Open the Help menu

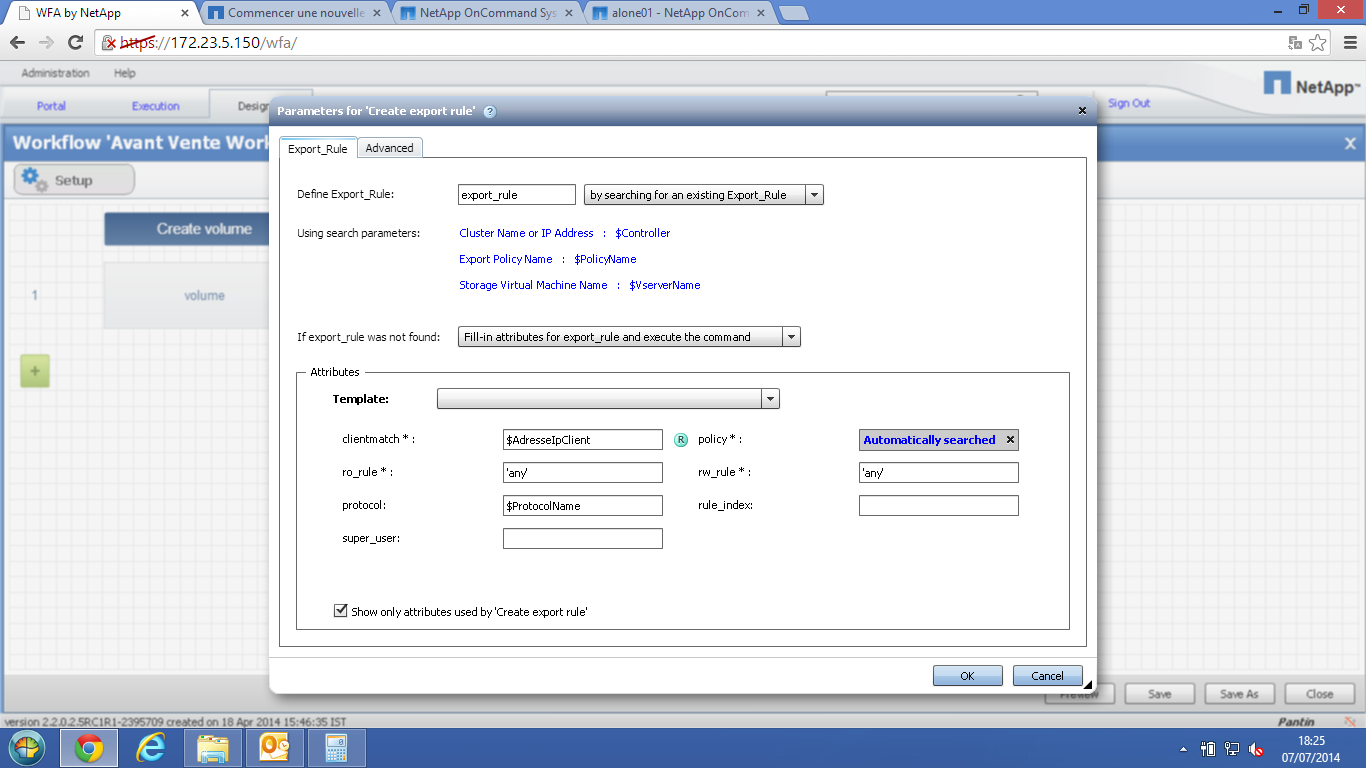click(125, 73)
